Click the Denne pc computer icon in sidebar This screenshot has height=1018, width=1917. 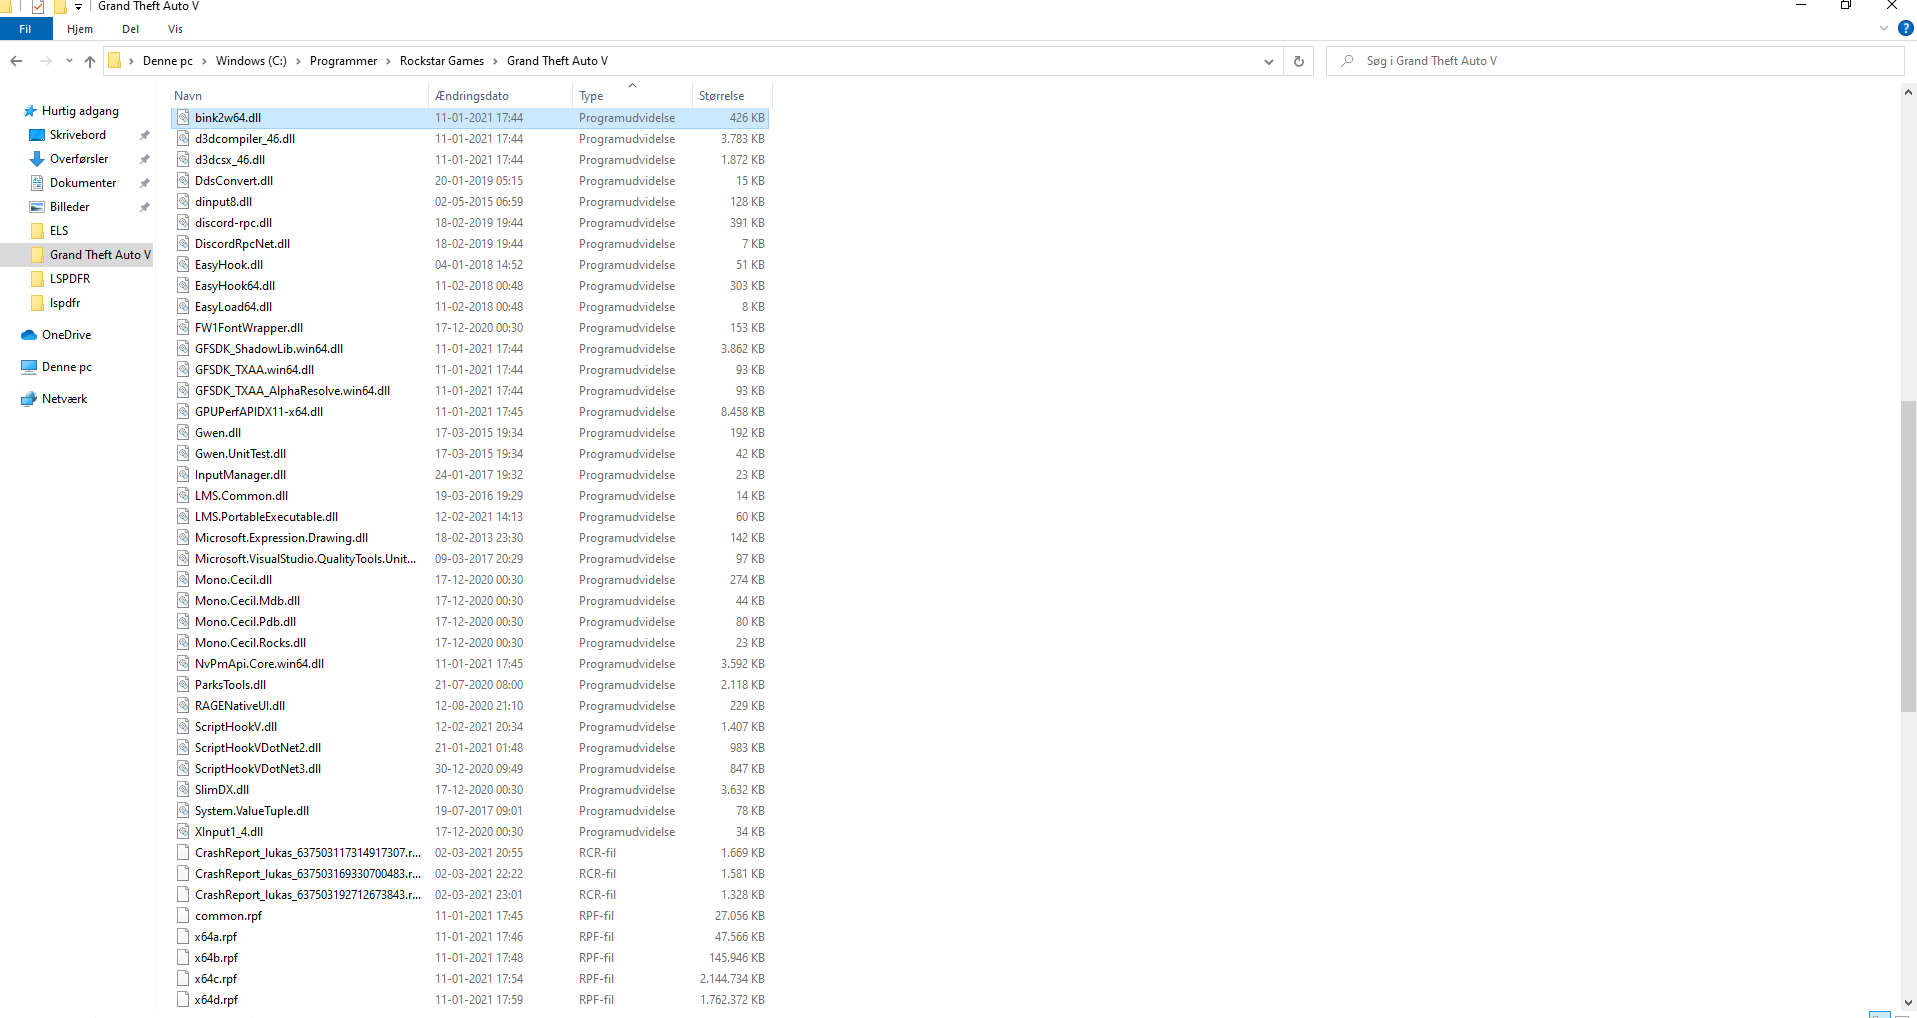coord(29,367)
